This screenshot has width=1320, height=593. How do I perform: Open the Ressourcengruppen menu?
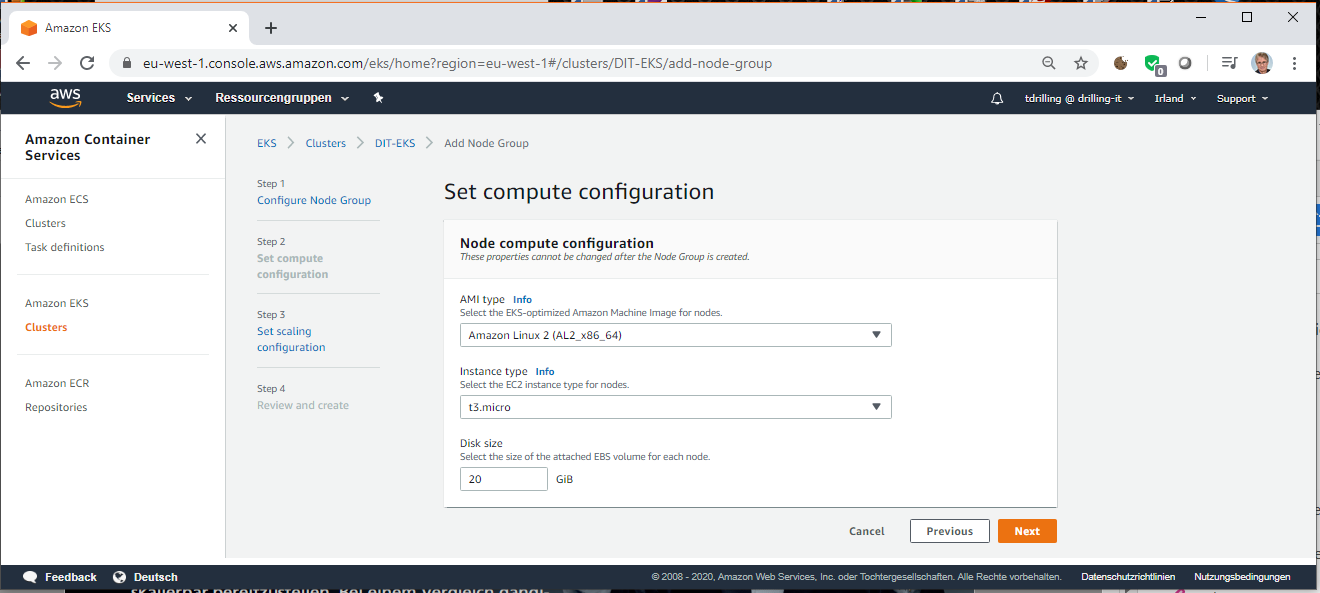click(282, 98)
